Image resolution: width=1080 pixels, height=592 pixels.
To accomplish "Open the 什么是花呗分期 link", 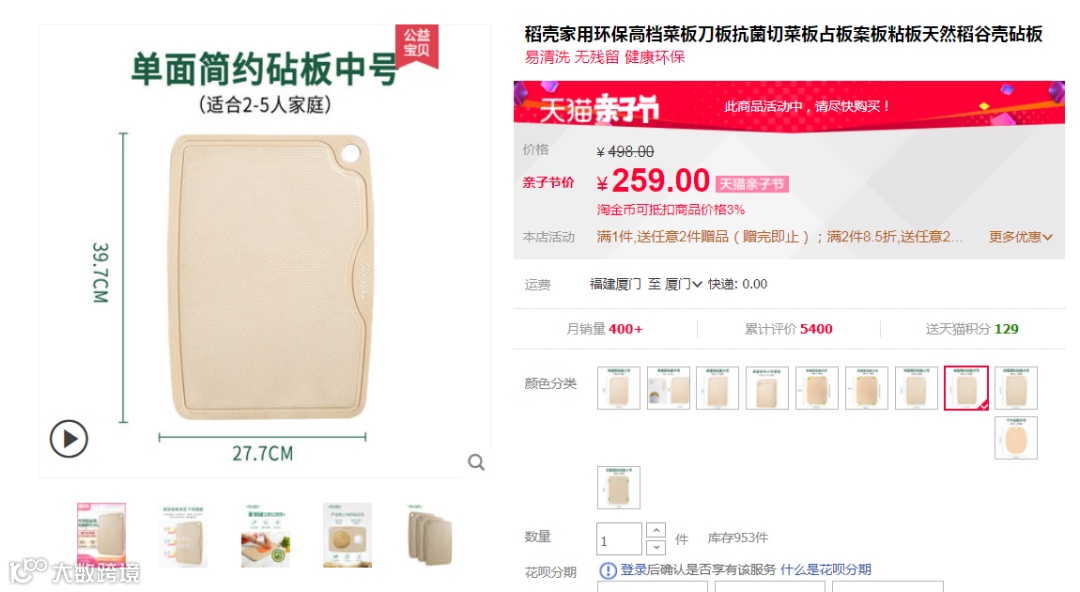I will (x=825, y=569).
